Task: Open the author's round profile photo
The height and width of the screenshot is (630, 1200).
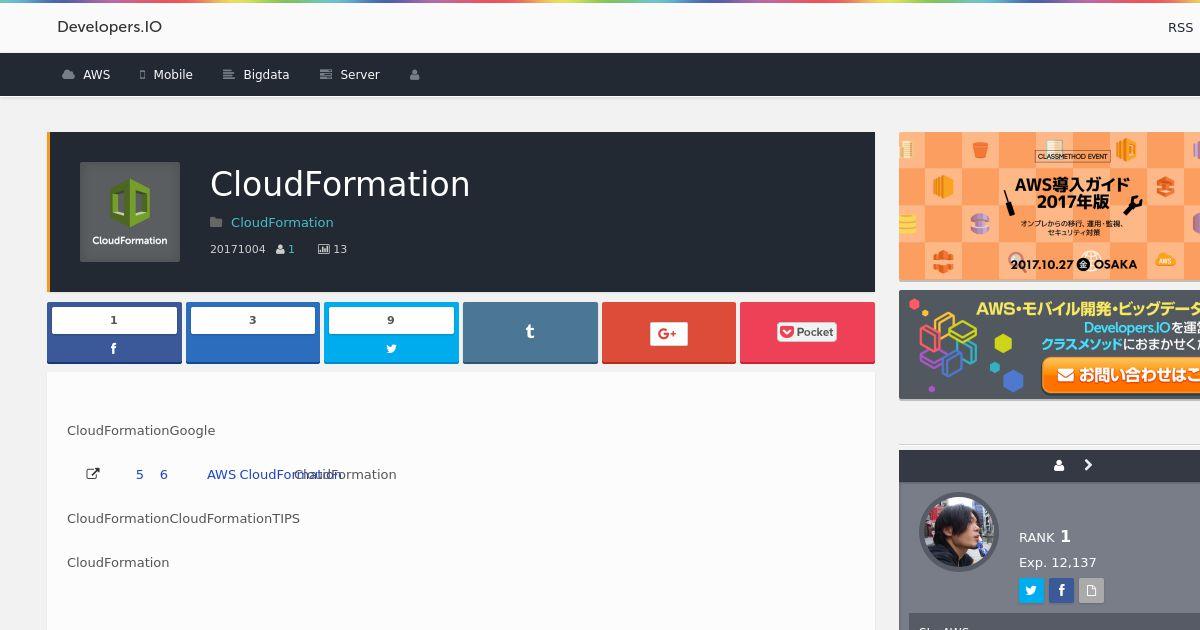Action: (959, 531)
